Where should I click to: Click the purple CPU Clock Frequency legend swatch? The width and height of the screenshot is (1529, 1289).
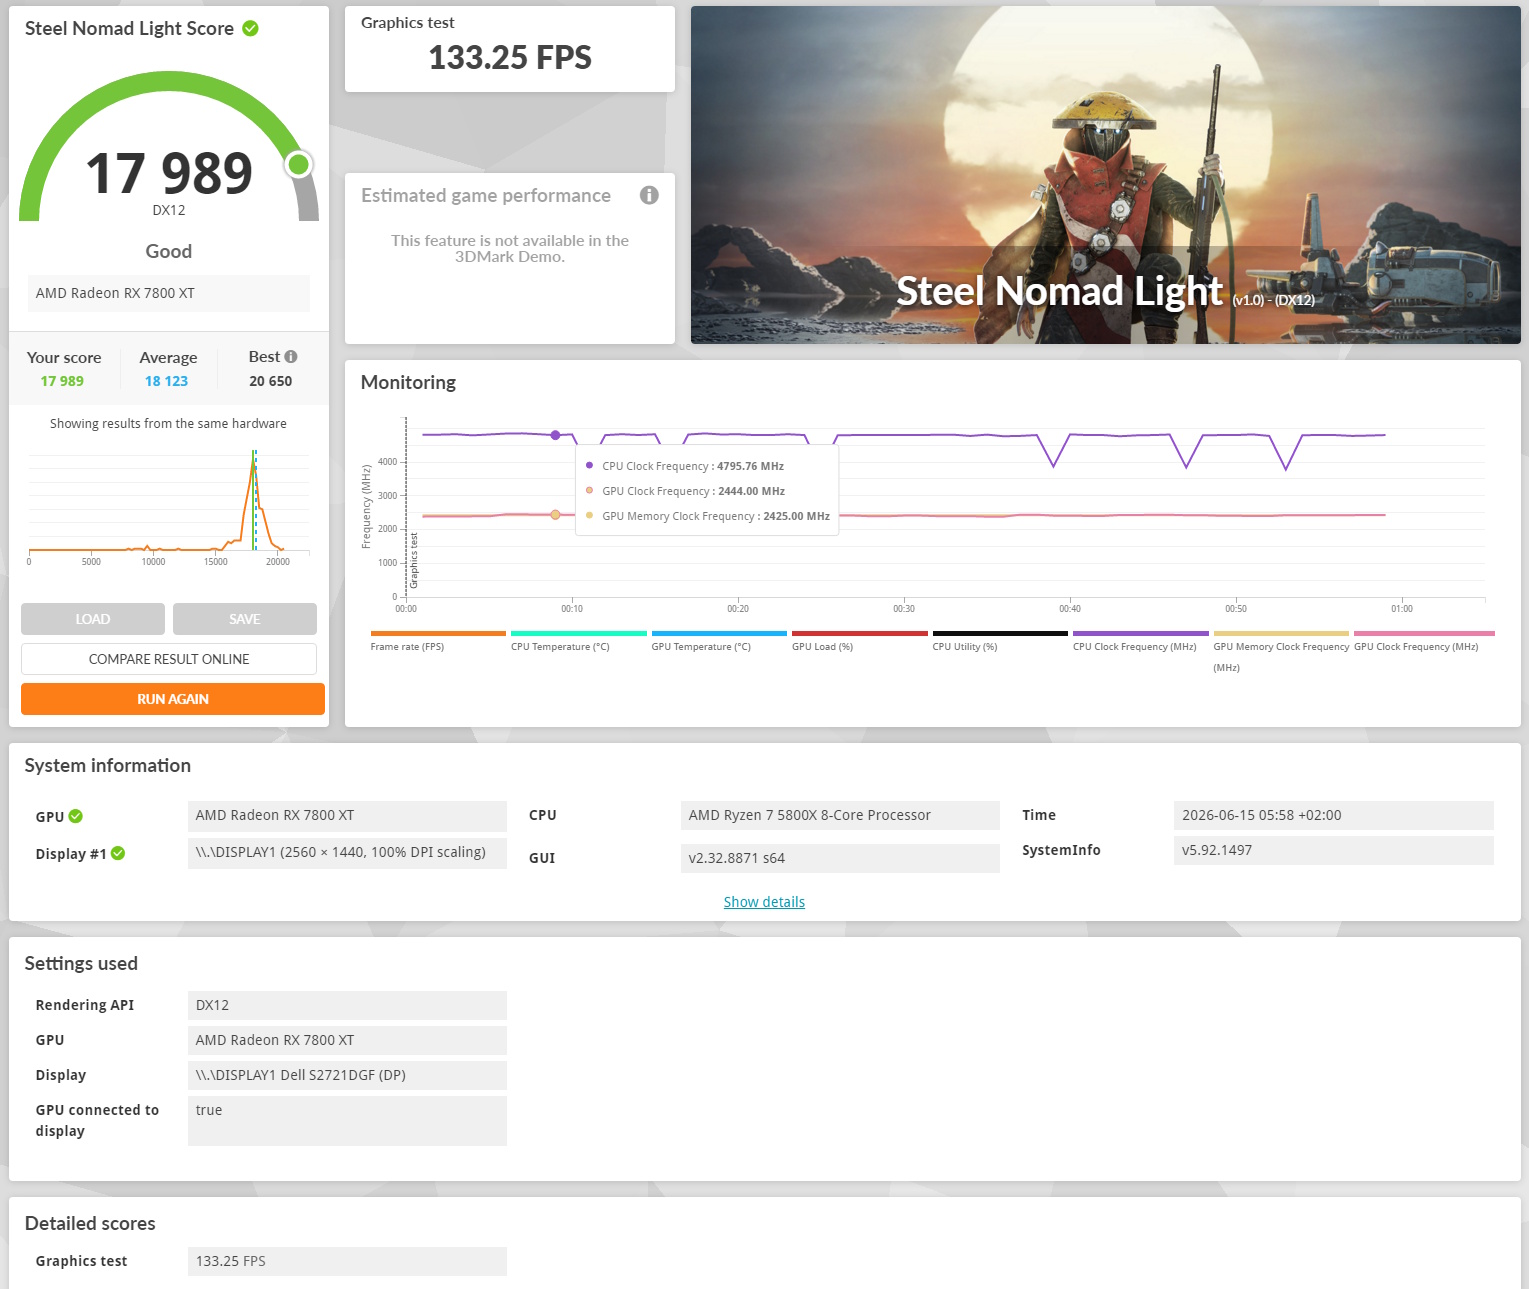1141,633
